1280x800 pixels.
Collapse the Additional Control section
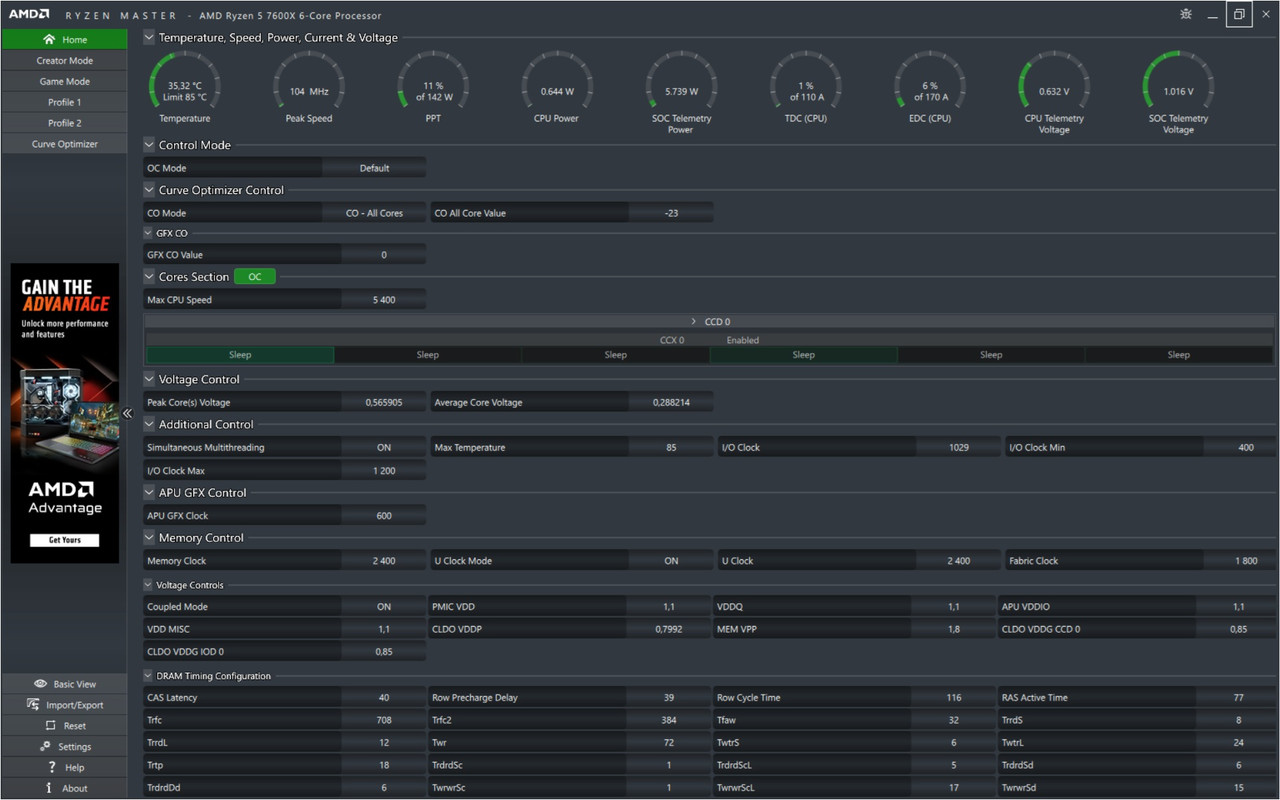coord(149,425)
